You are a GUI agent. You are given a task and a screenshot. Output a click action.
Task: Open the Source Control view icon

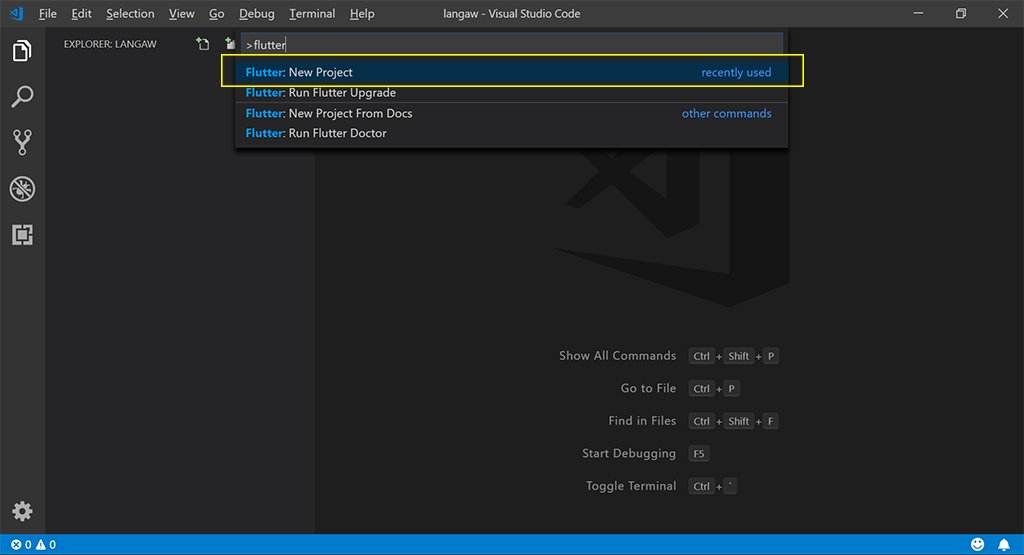(22, 143)
